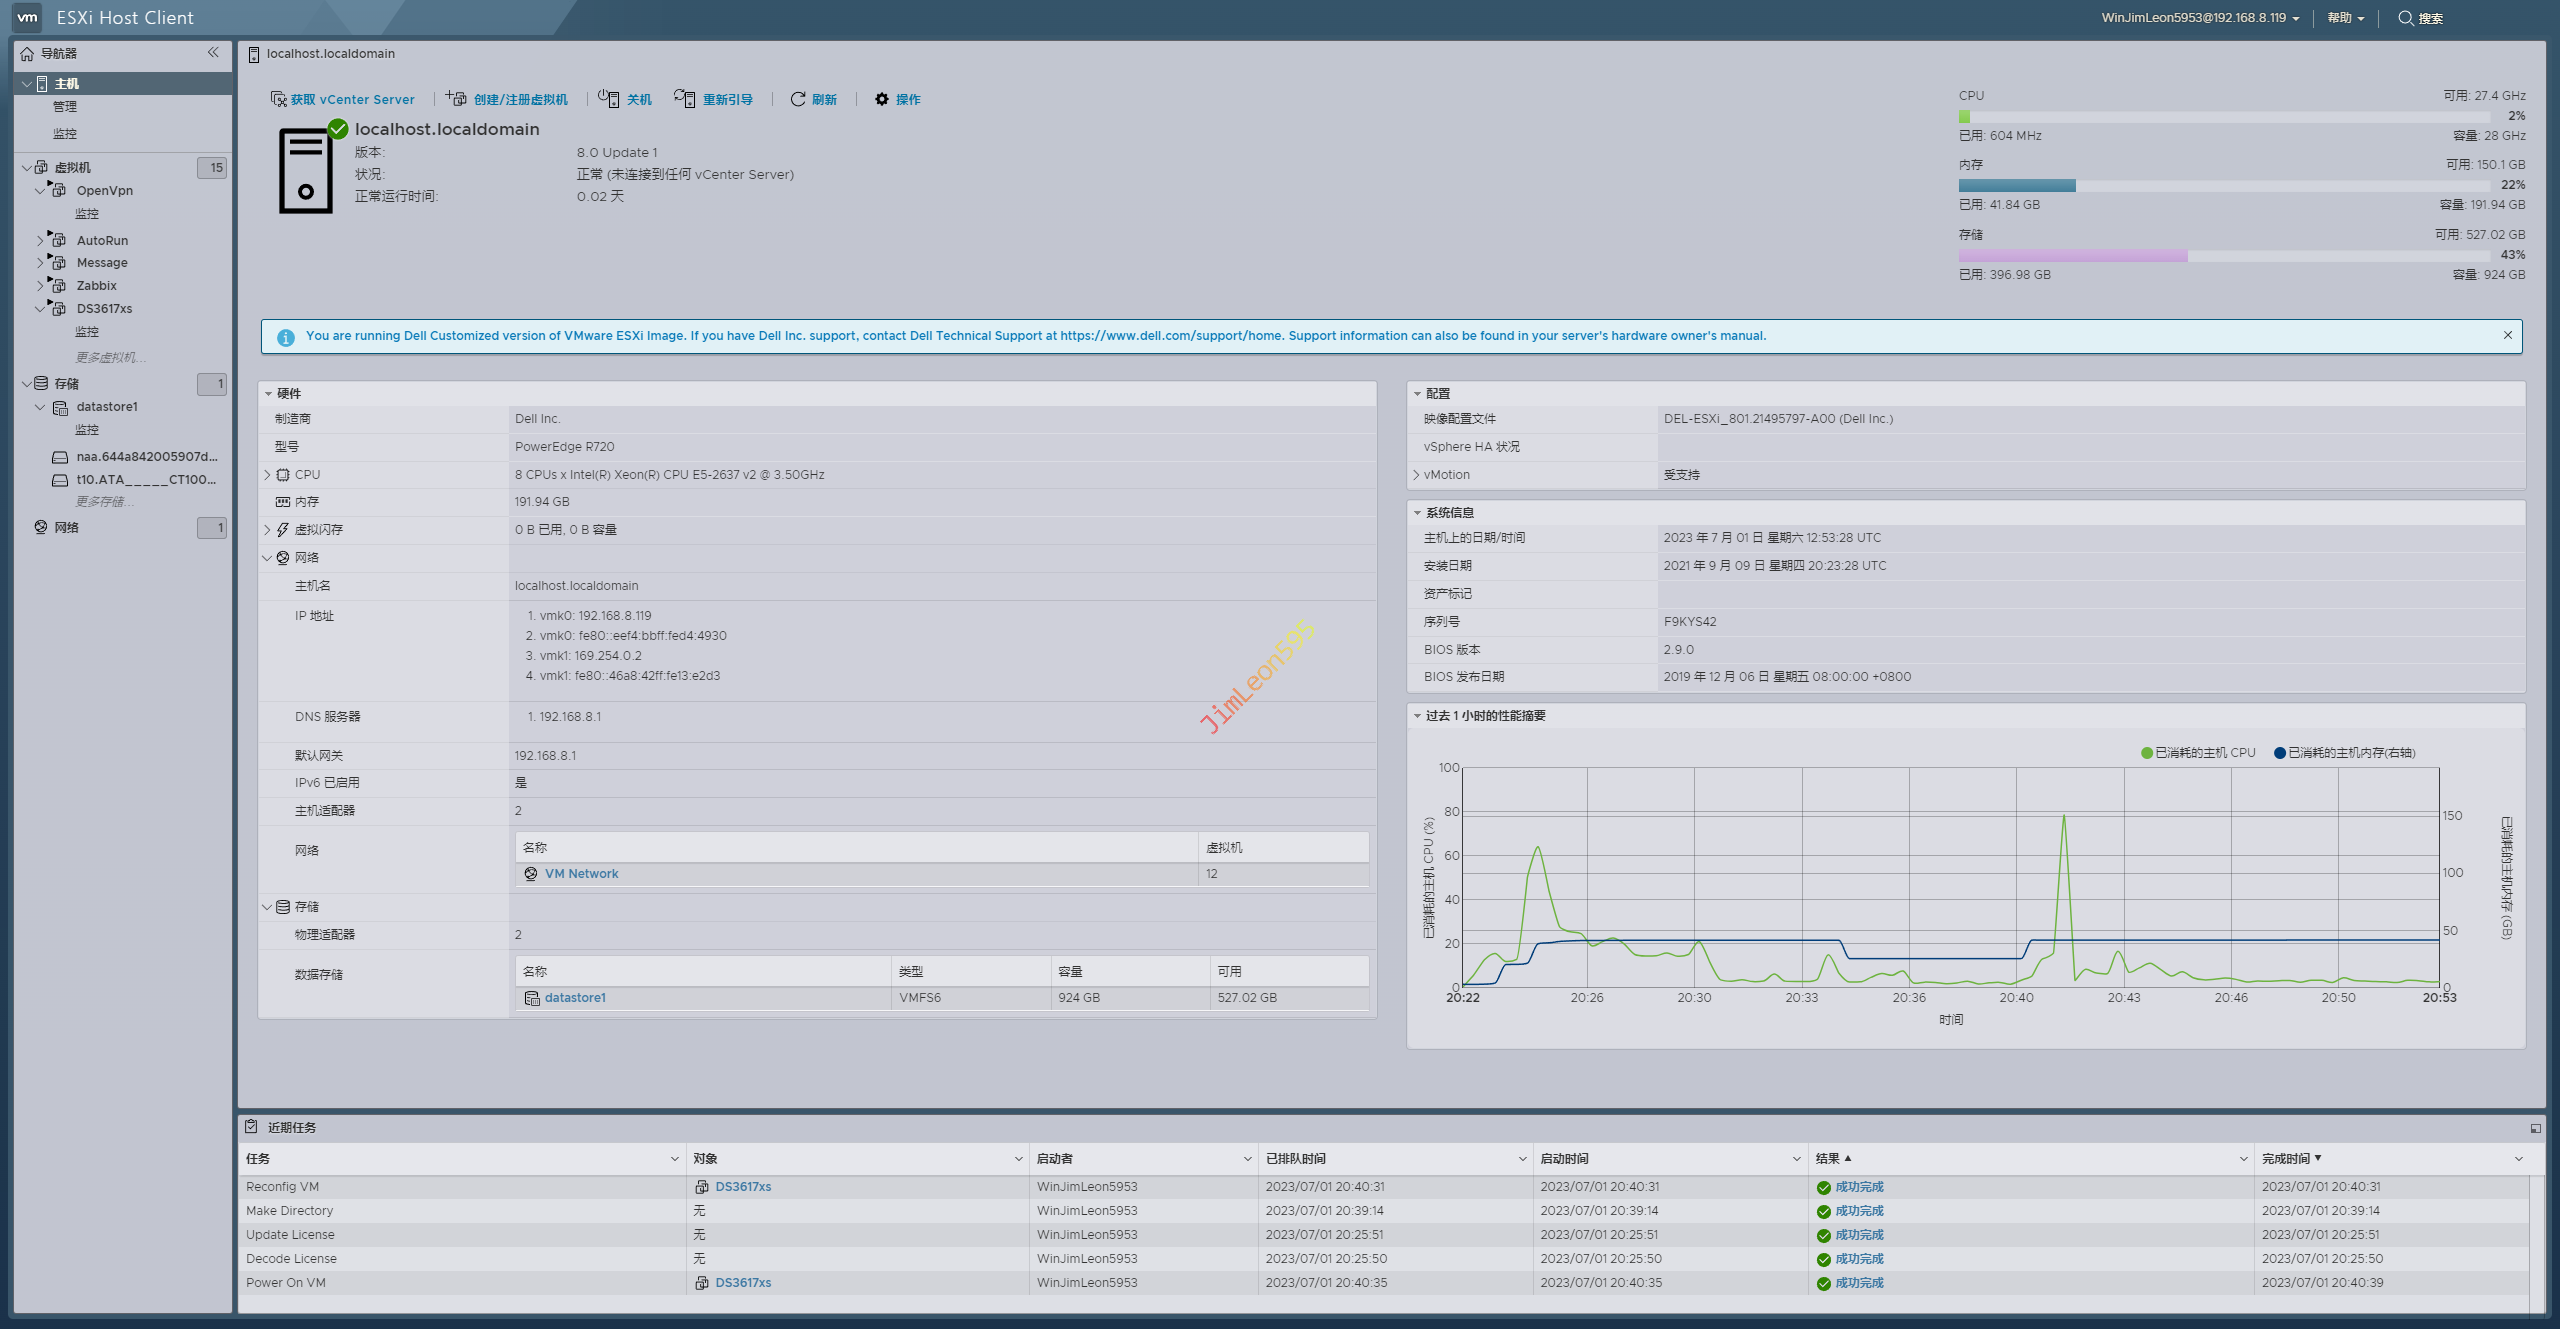Click the Refresh icon in toolbar
The width and height of the screenshot is (2560, 1329).
(x=798, y=99)
